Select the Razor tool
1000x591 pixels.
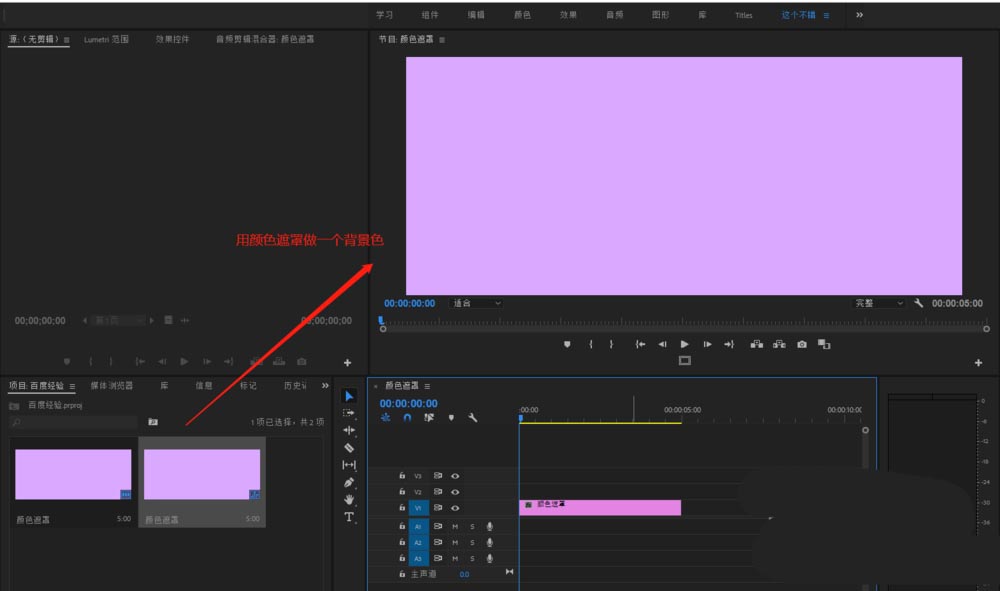349,448
